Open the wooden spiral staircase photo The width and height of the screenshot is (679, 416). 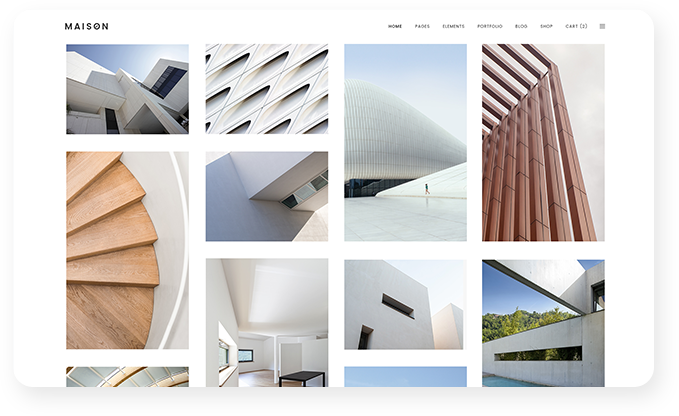point(127,250)
